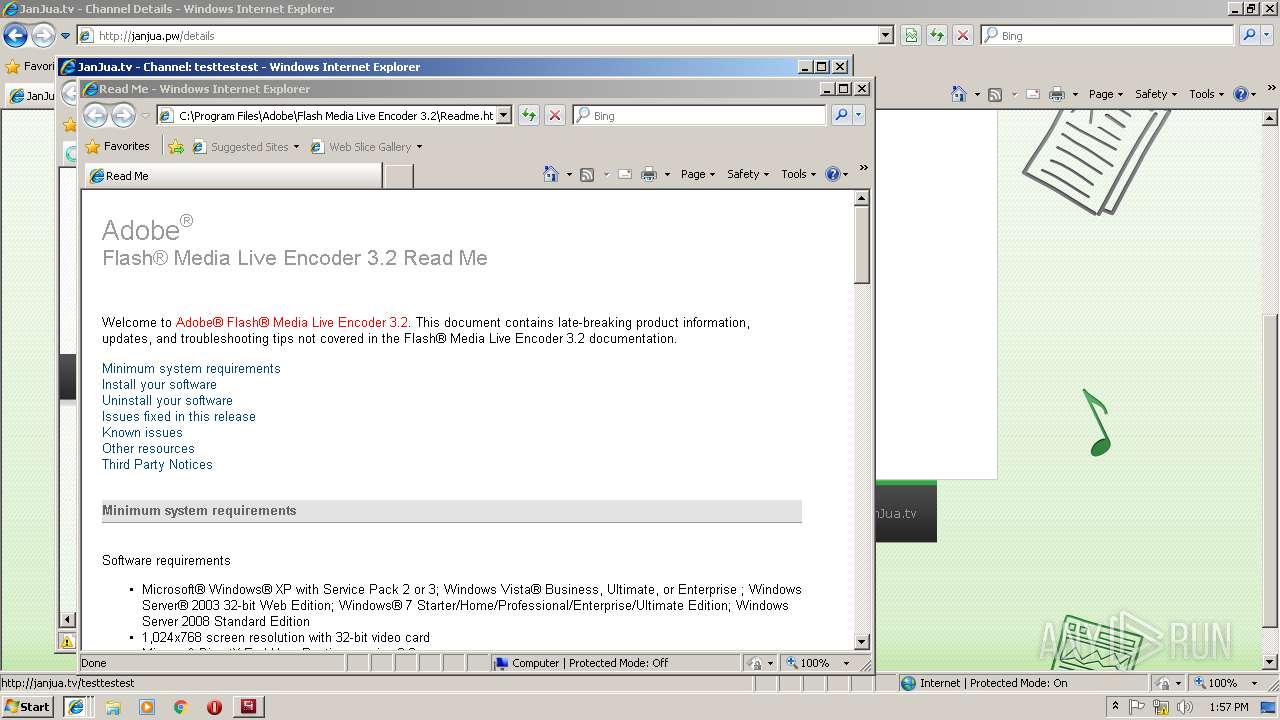Screen dimensions: 1280x720
Task: Click Home icon in Channel Details window
Action: coord(958,94)
